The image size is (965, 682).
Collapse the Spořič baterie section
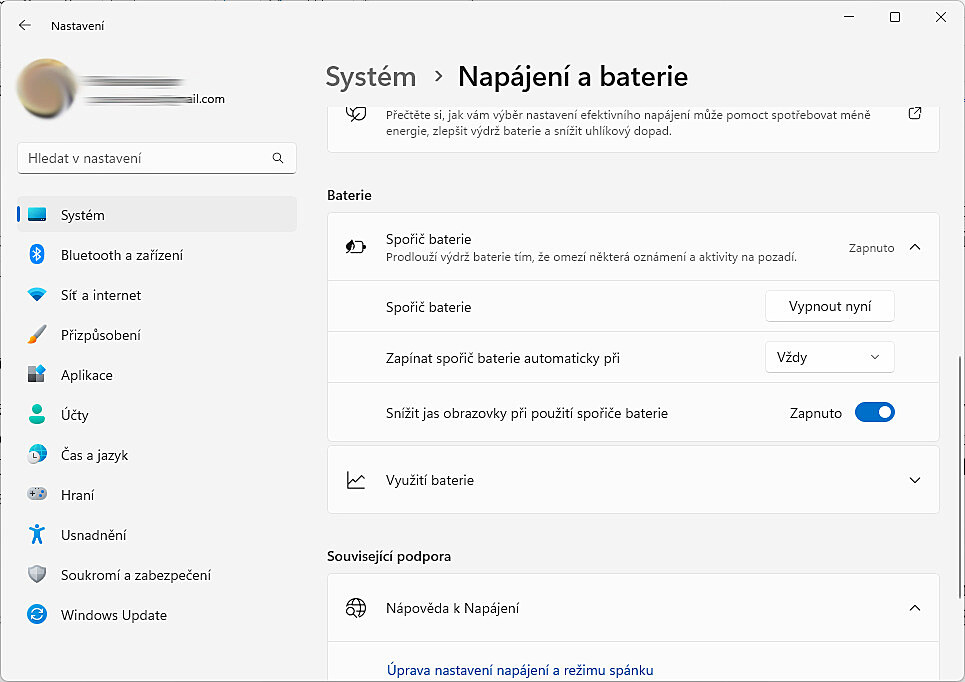click(x=914, y=247)
